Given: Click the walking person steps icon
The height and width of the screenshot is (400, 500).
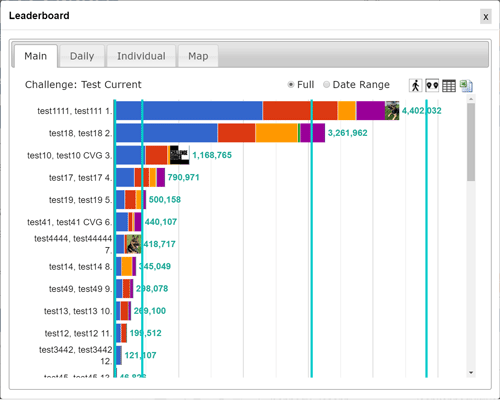Looking at the screenshot, I should click(x=415, y=86).
